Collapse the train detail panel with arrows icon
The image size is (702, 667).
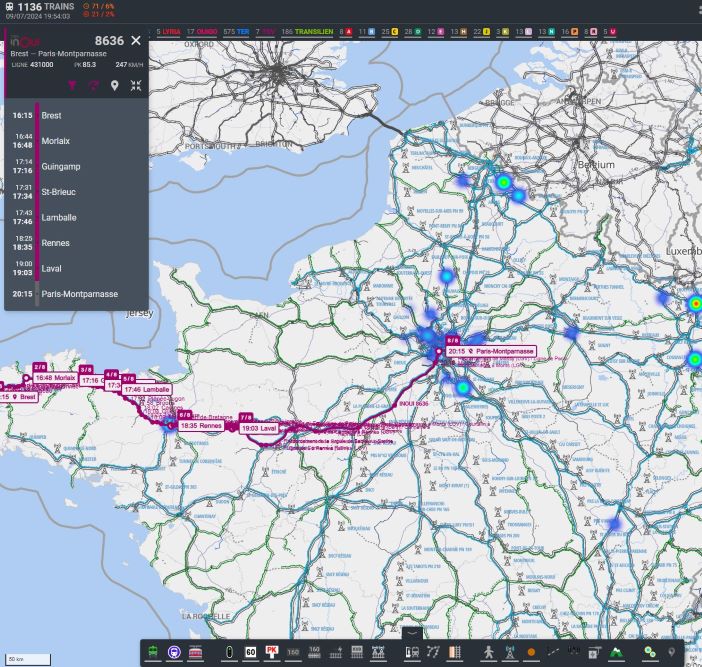click(136, 86)
